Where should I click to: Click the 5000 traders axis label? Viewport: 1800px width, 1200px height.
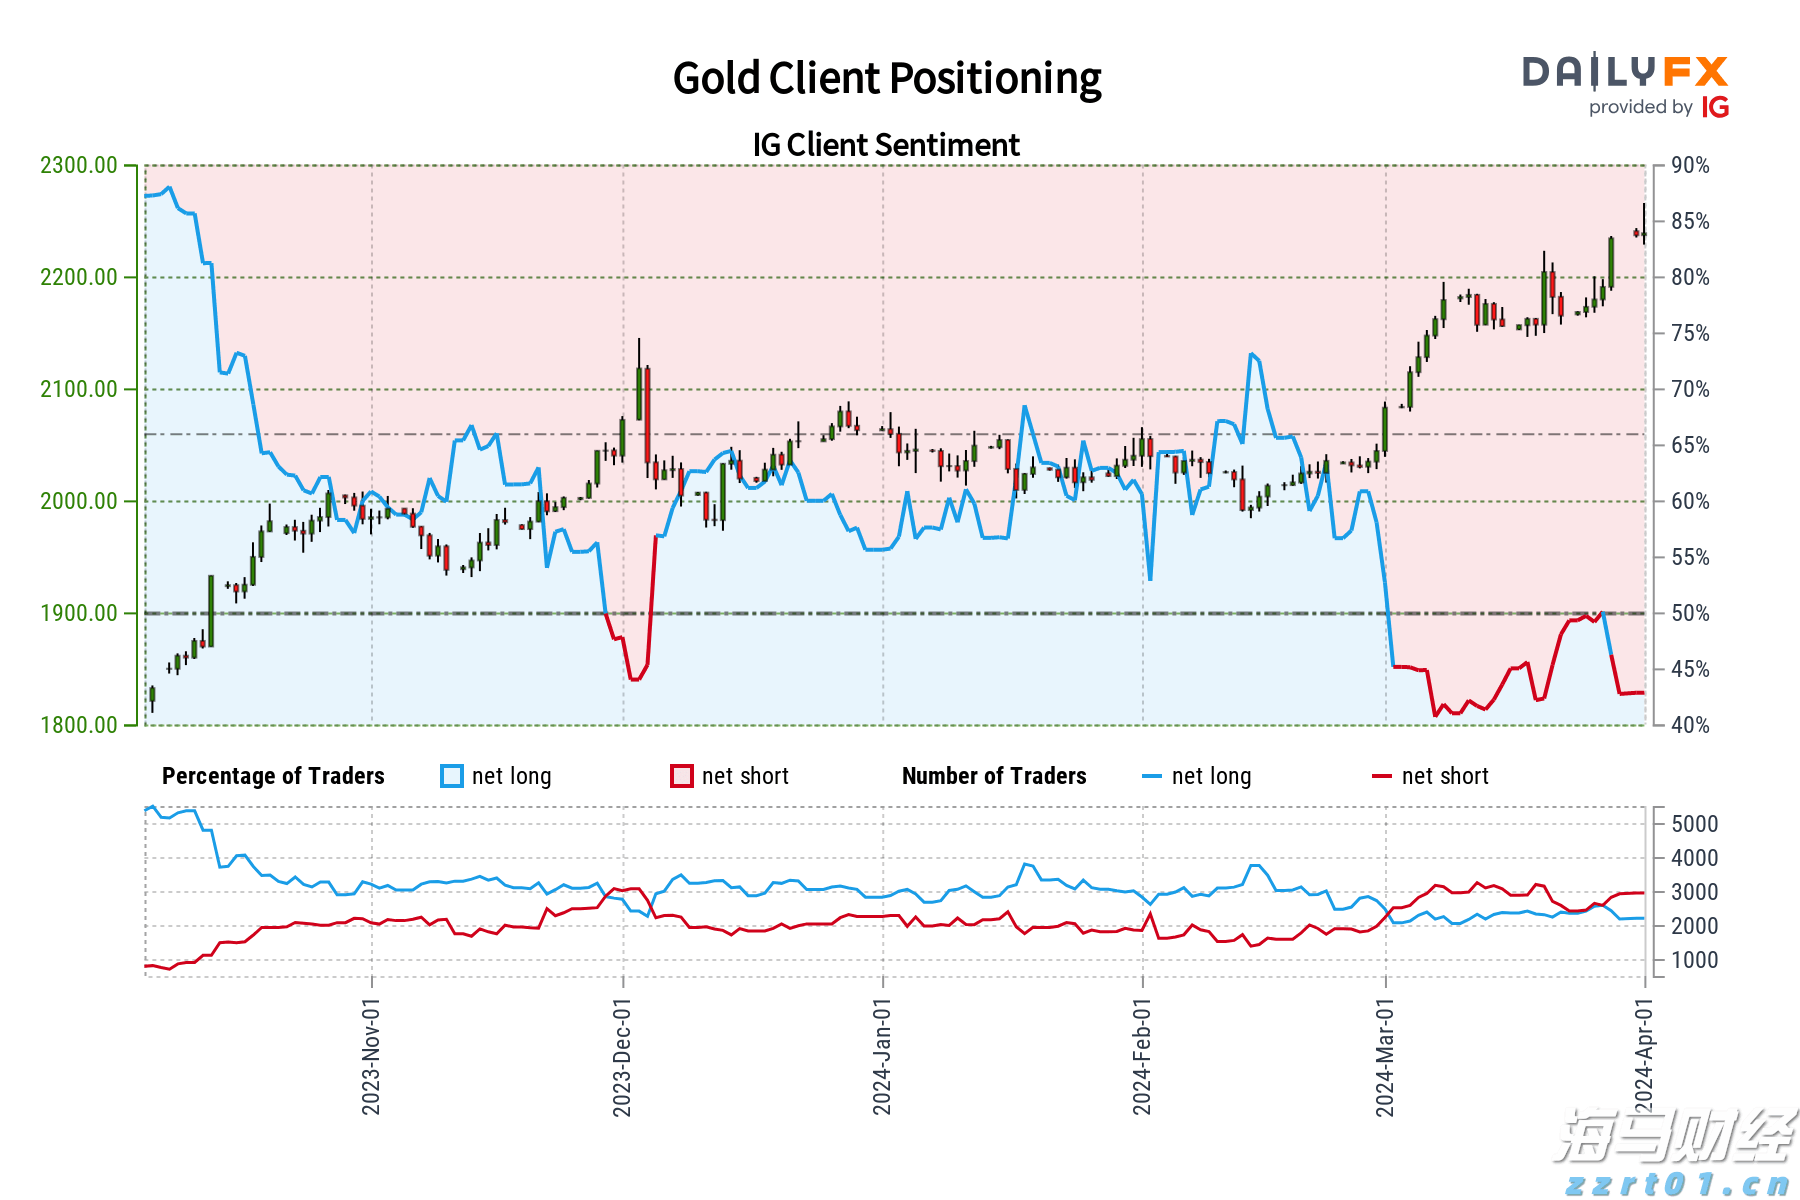(x=1694, y=824)
